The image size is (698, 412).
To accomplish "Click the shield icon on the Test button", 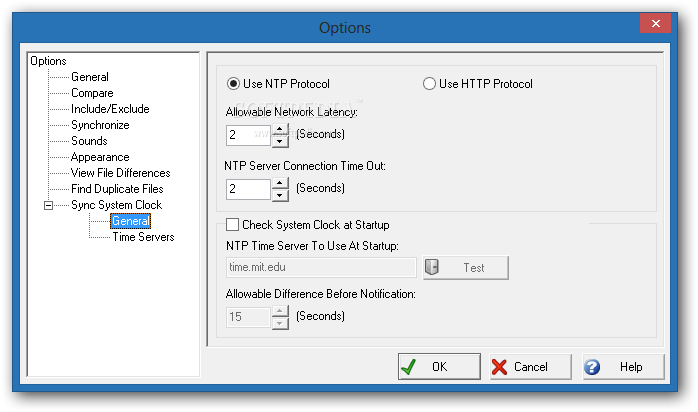I will [432, 267].
